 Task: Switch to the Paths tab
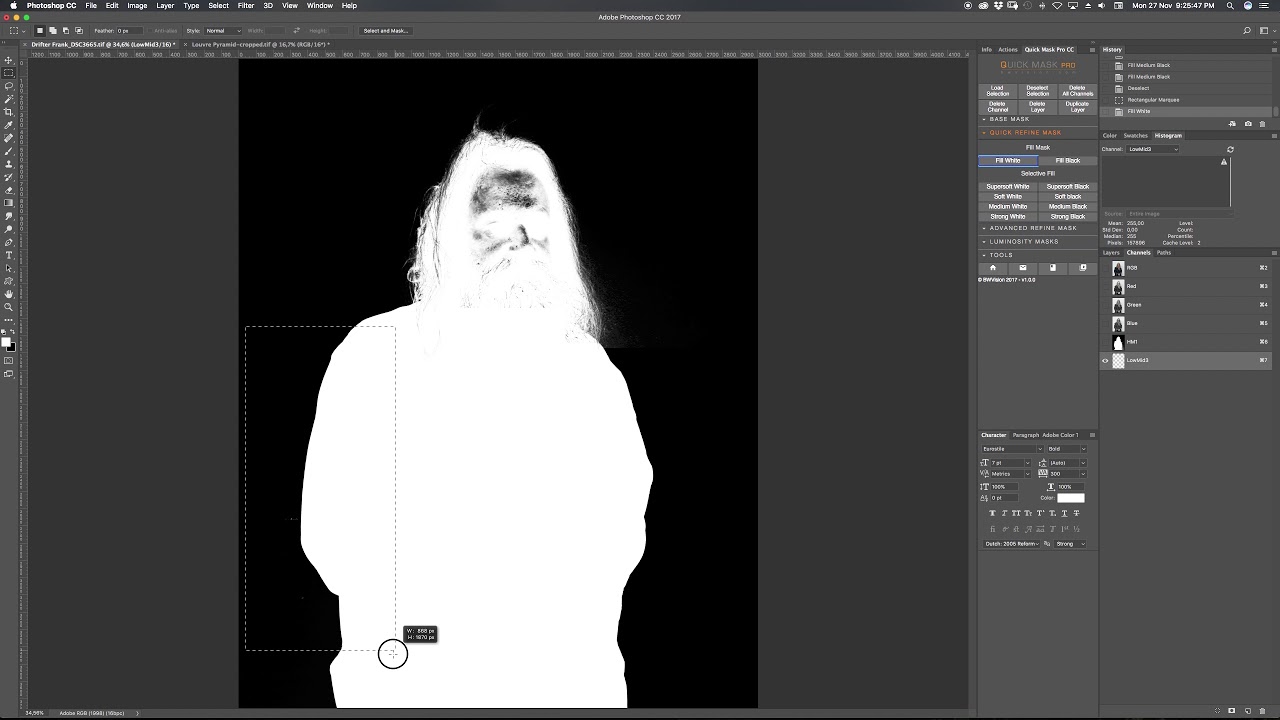pos(1164,252)
